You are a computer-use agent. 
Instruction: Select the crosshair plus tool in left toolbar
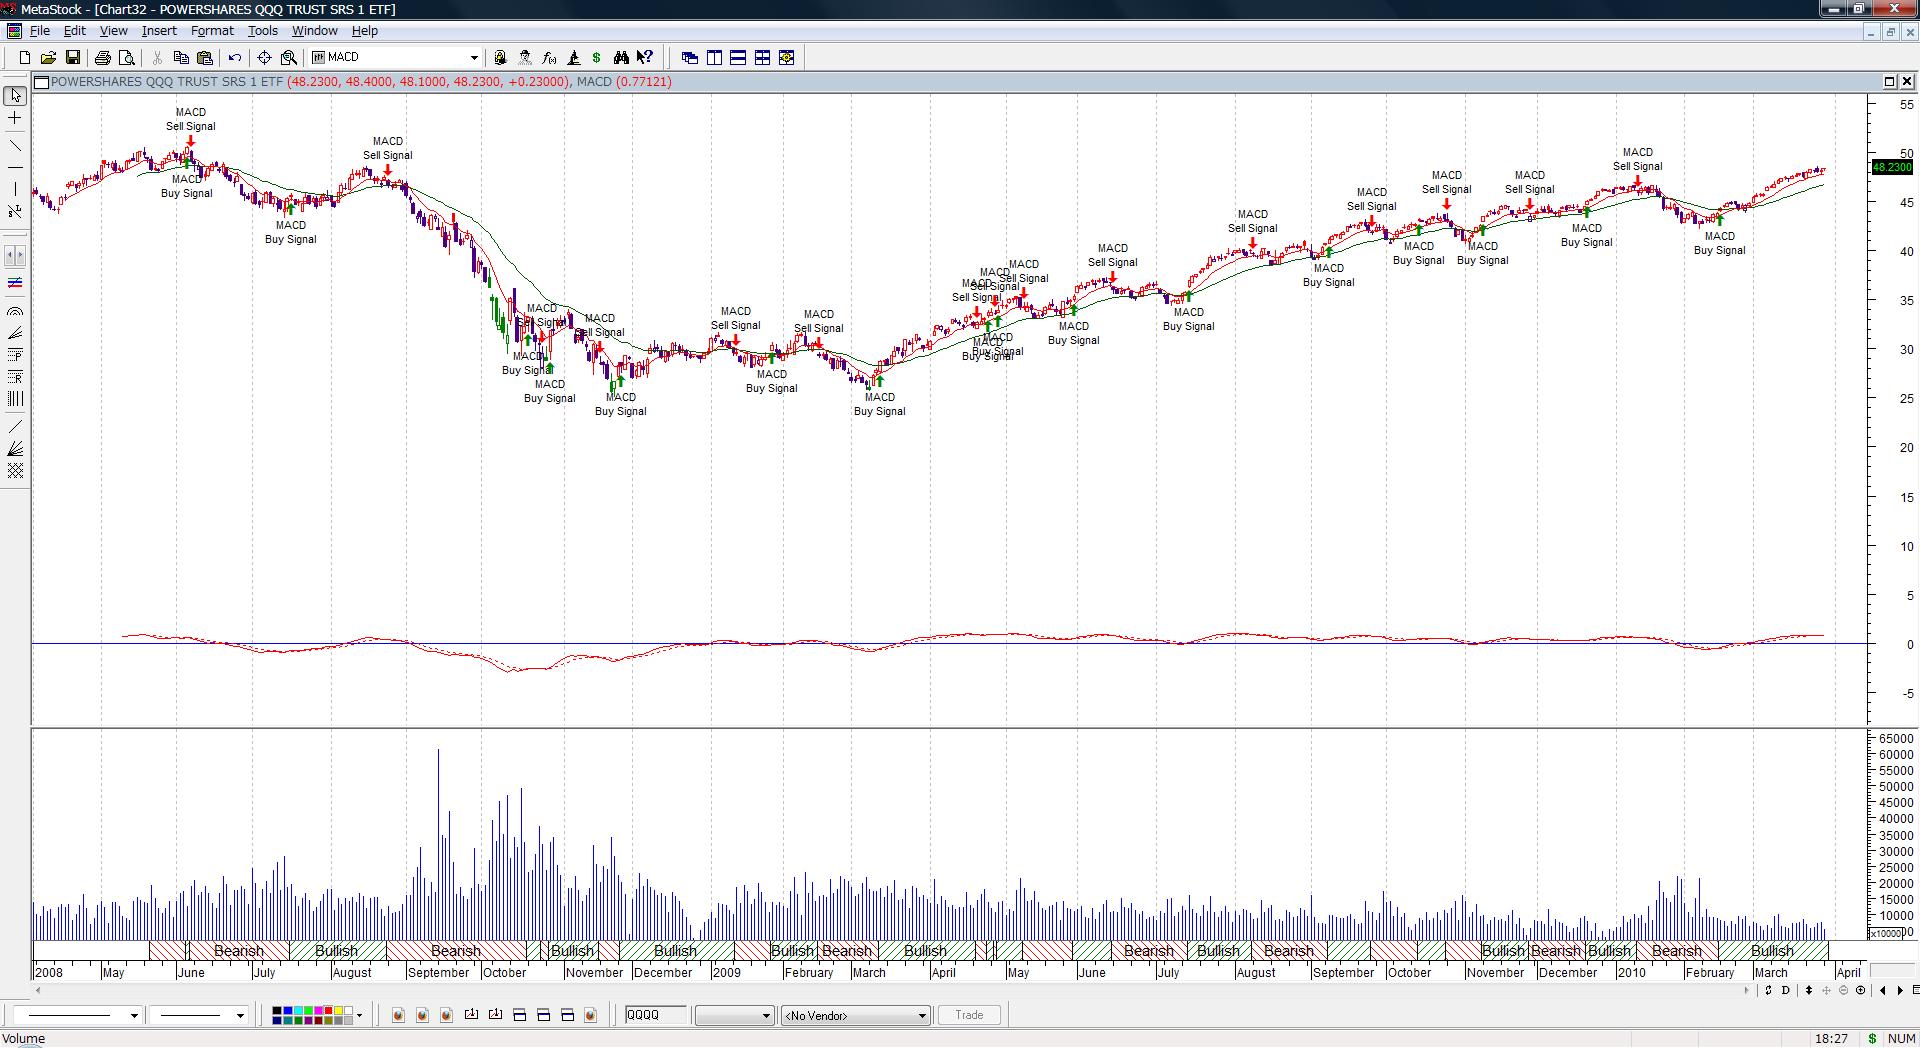pos(15,118)
